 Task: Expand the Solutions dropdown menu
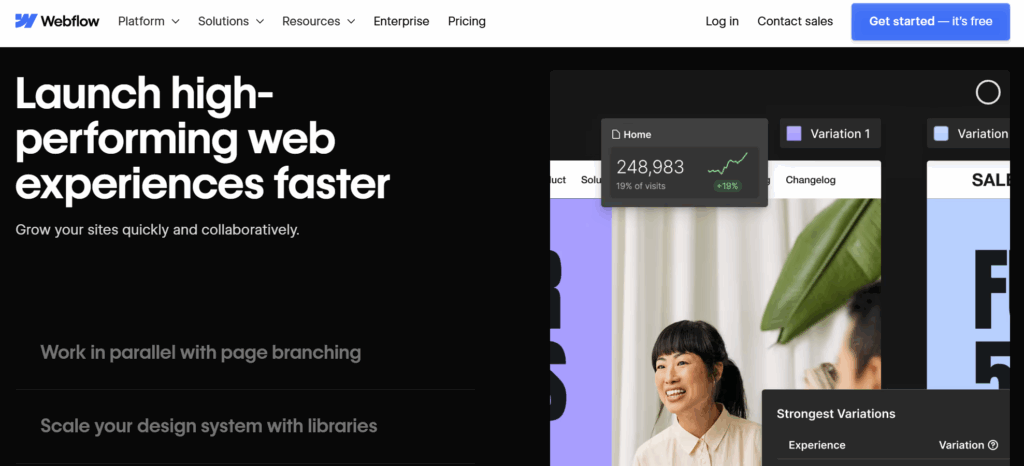[x=231, y=21]
